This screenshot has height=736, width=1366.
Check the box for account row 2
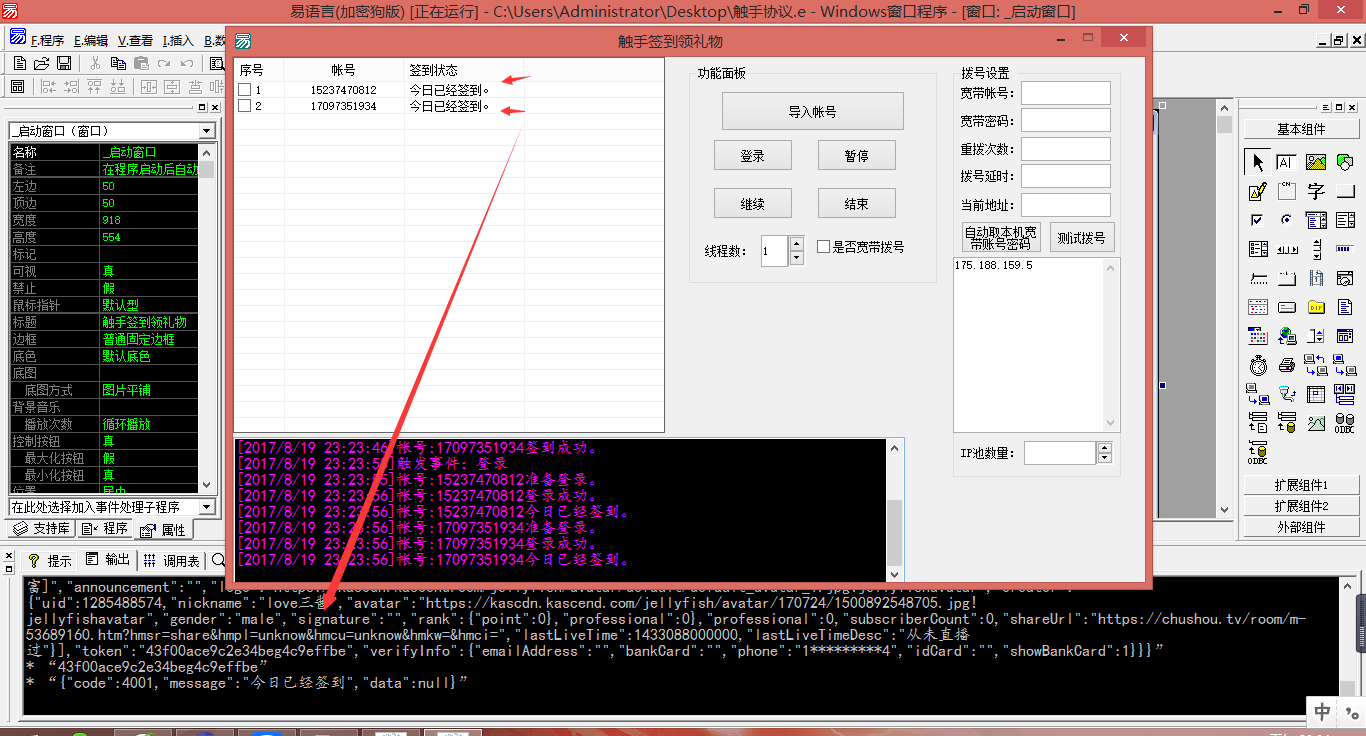pos(244,106)
